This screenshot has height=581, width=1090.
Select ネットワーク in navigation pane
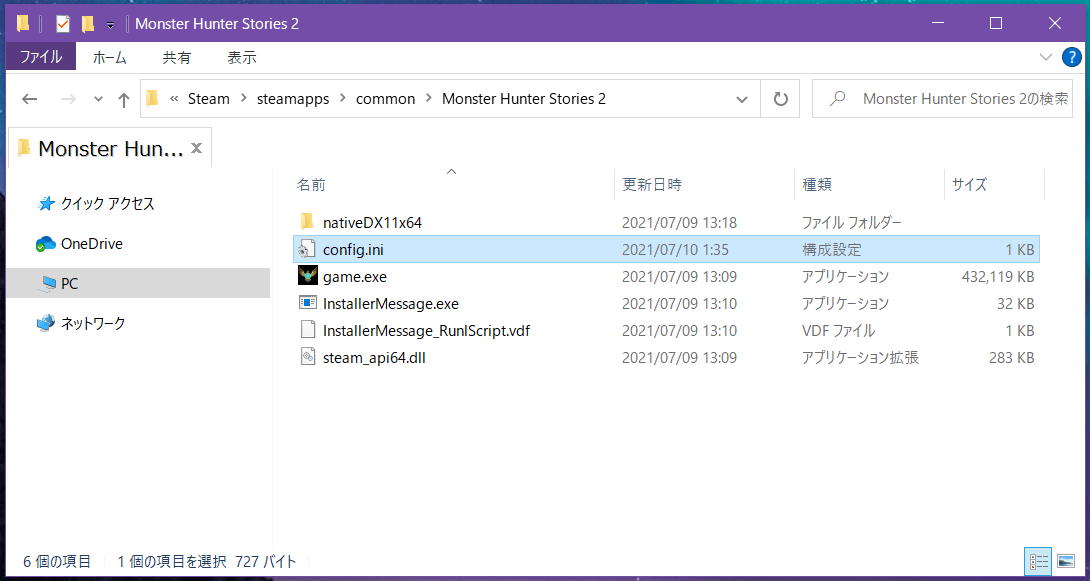click(81, 323)
